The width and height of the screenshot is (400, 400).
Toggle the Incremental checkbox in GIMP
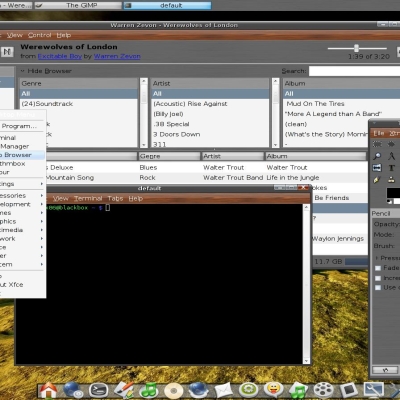[x=378, y=278]
